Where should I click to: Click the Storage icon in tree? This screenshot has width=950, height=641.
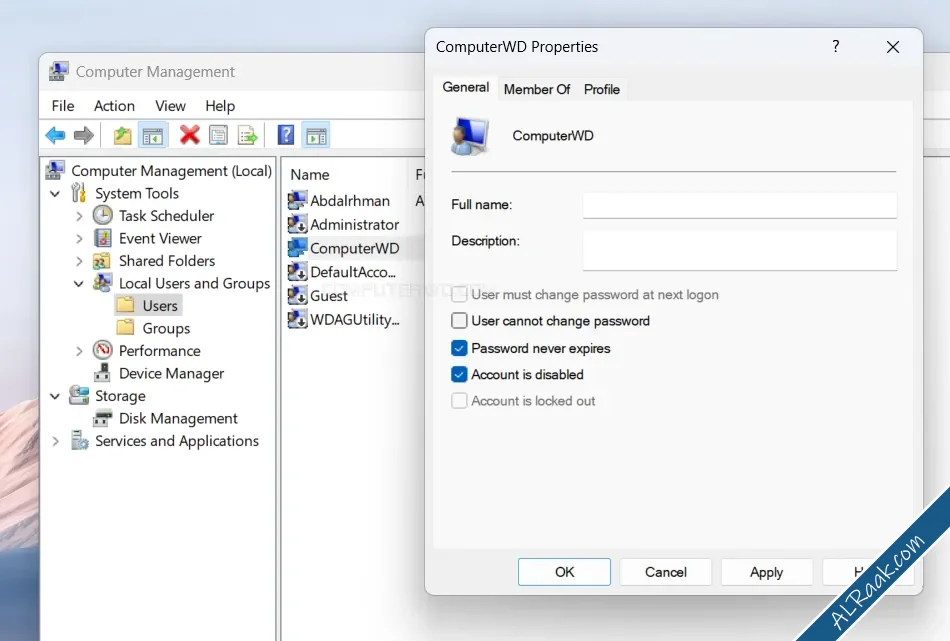pyautogui.click(x=79, y=395)
